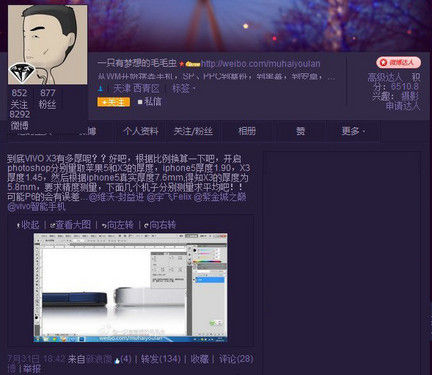Open the 评论(28) comments
Image resolution: width=432 pixels, height=375 pixels.
click(x=236, y=359)
